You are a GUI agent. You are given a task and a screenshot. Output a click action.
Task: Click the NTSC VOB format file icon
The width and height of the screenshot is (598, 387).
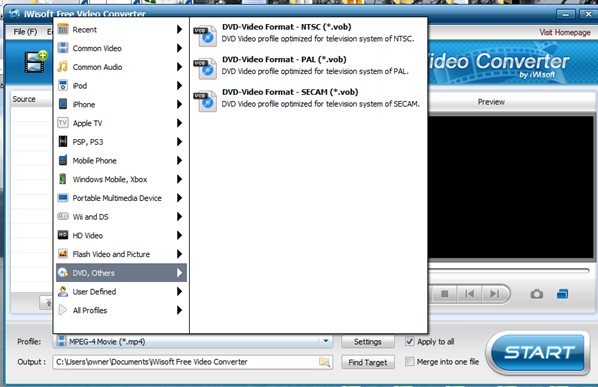(205, 35)
